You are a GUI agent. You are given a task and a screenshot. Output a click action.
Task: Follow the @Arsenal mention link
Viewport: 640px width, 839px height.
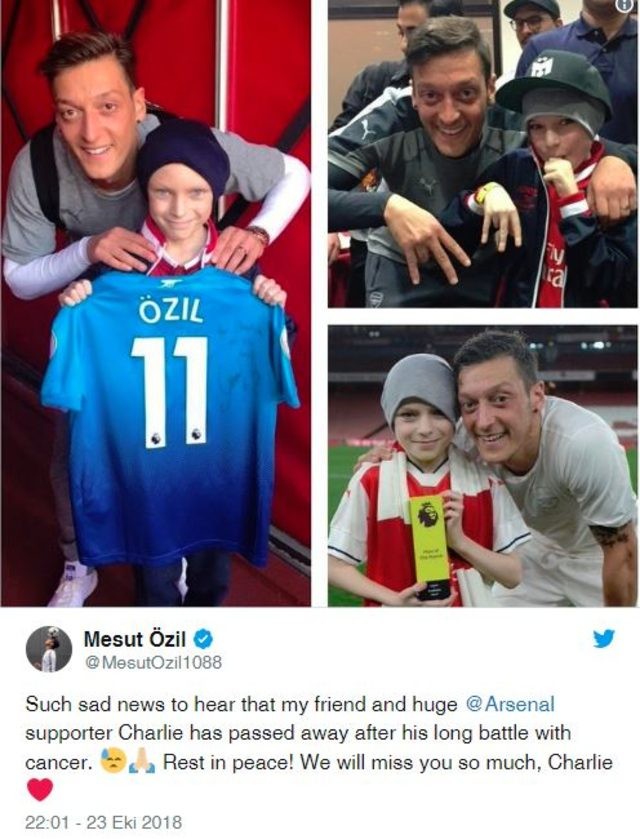point(511,704)
